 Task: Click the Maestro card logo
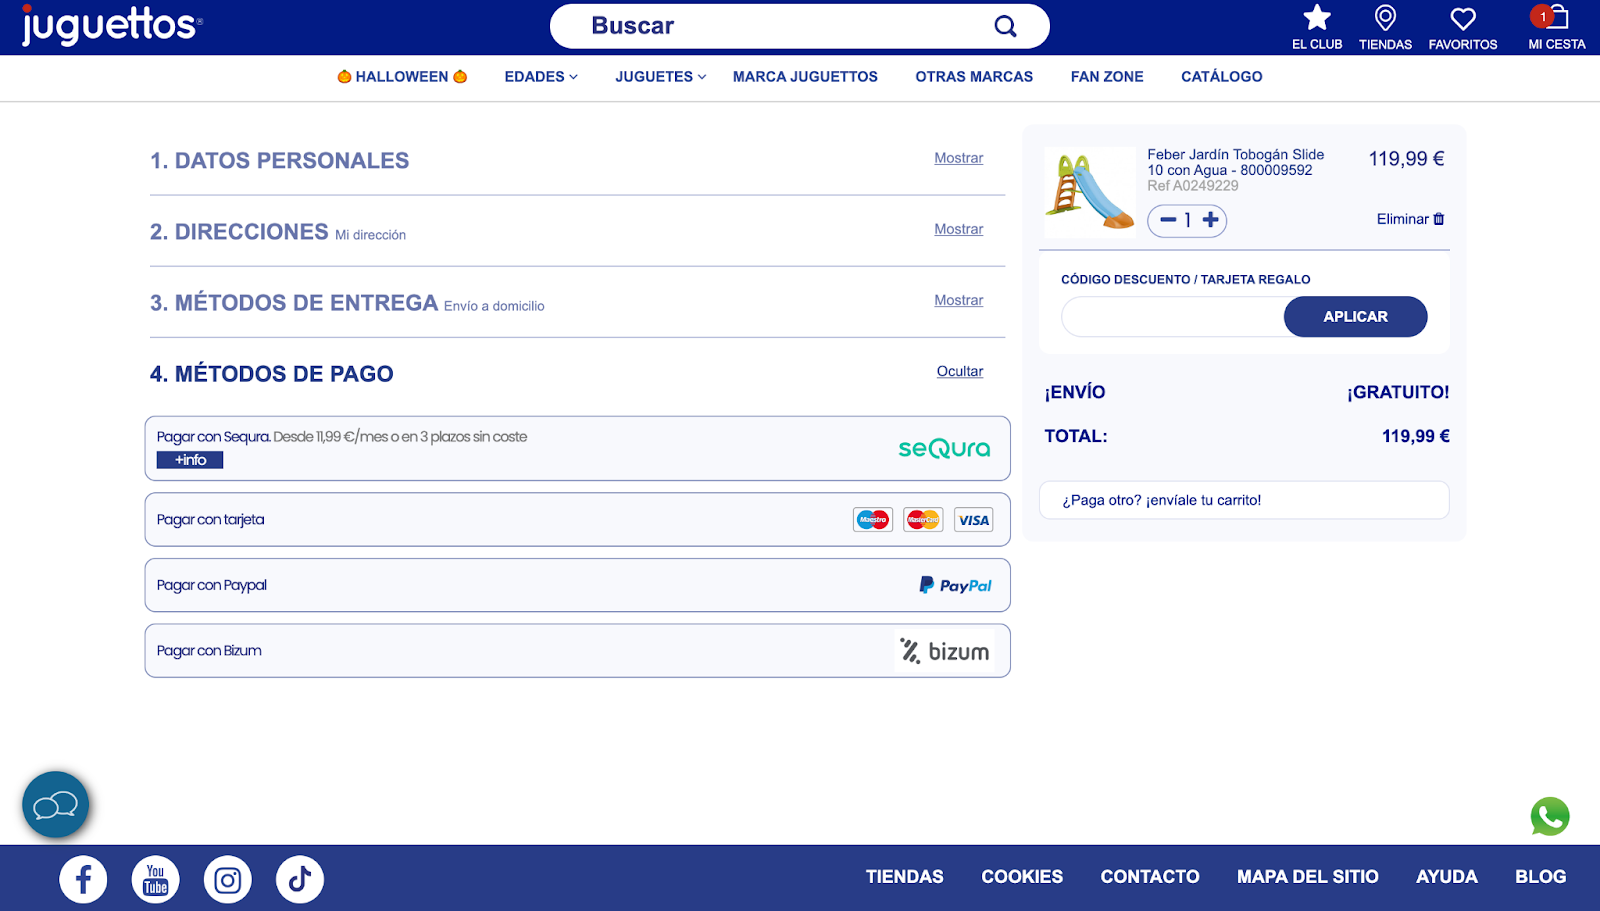click(873, 520)
